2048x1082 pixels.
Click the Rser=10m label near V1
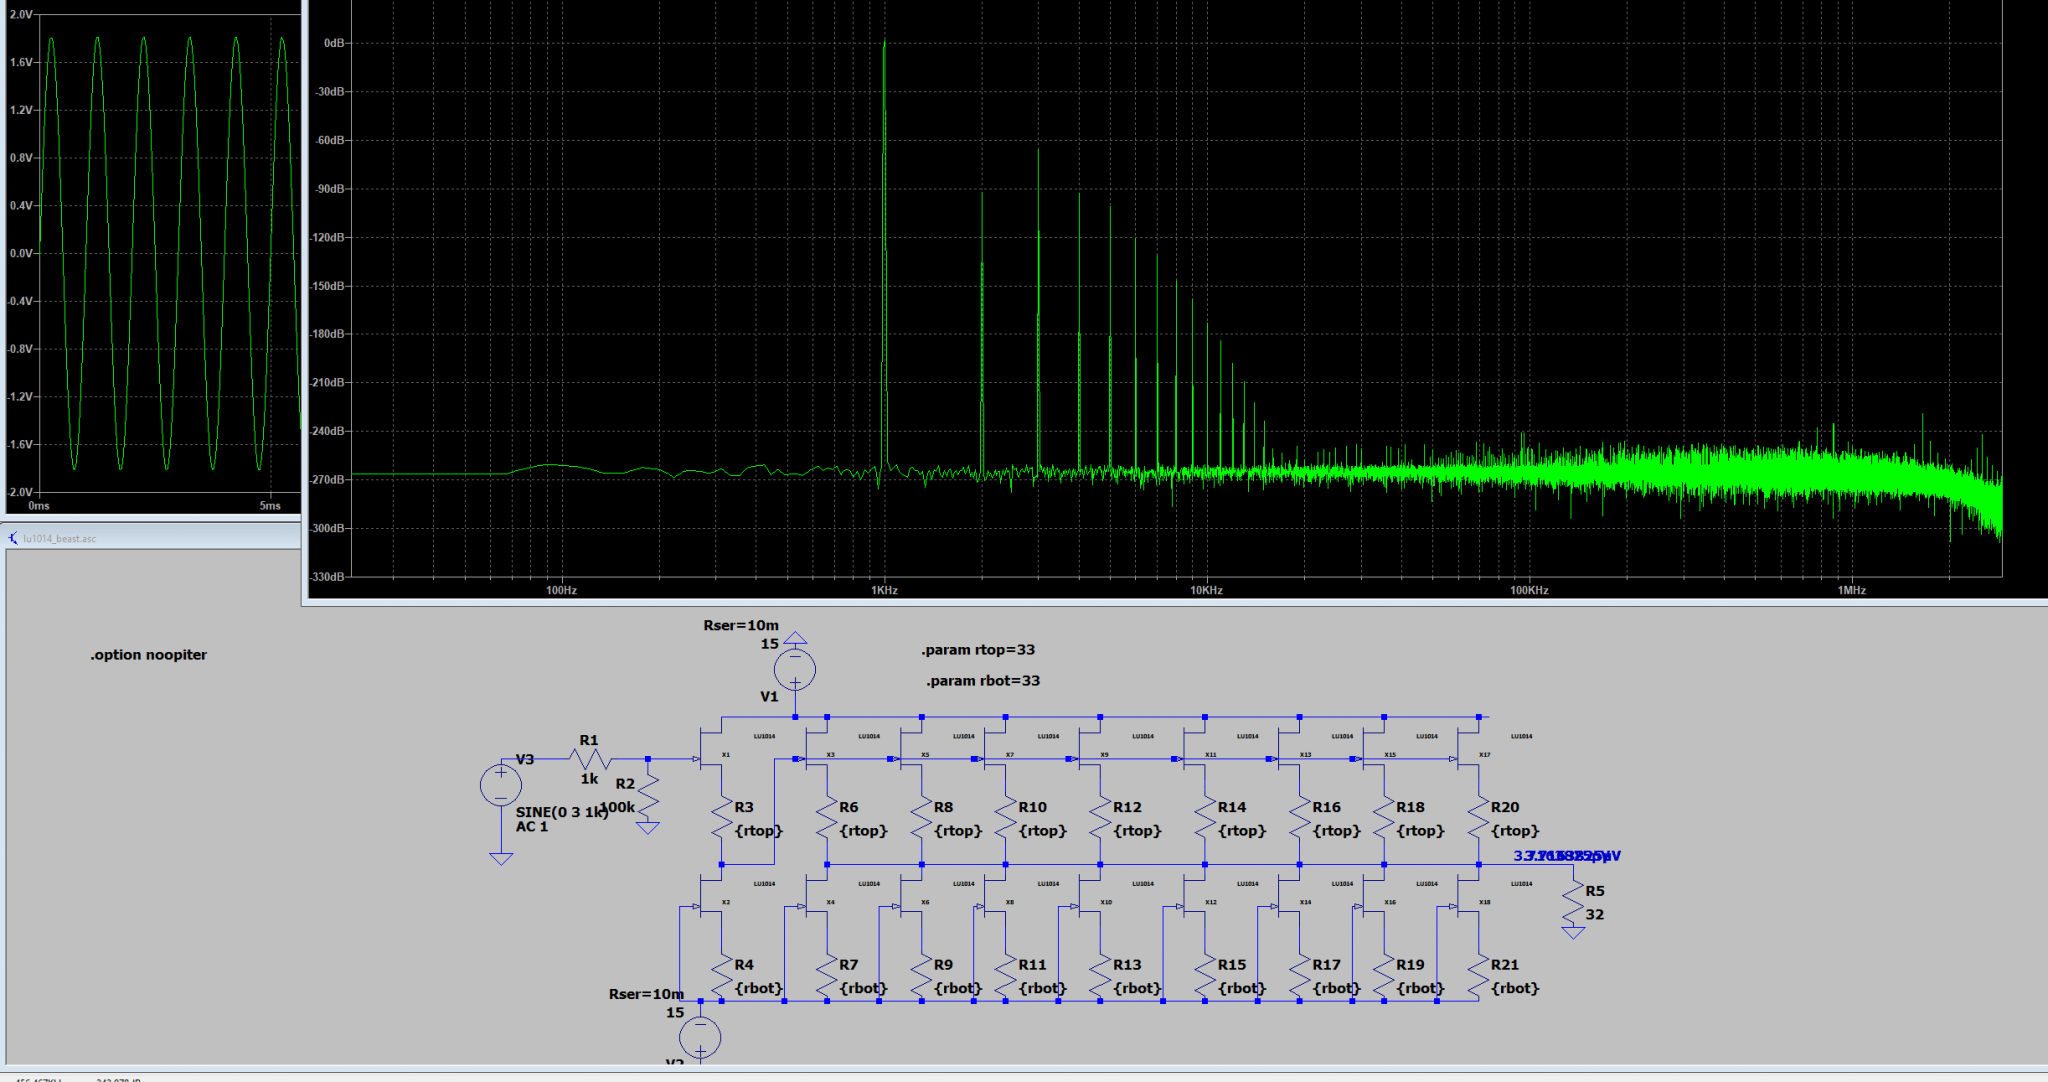point(741,625)
